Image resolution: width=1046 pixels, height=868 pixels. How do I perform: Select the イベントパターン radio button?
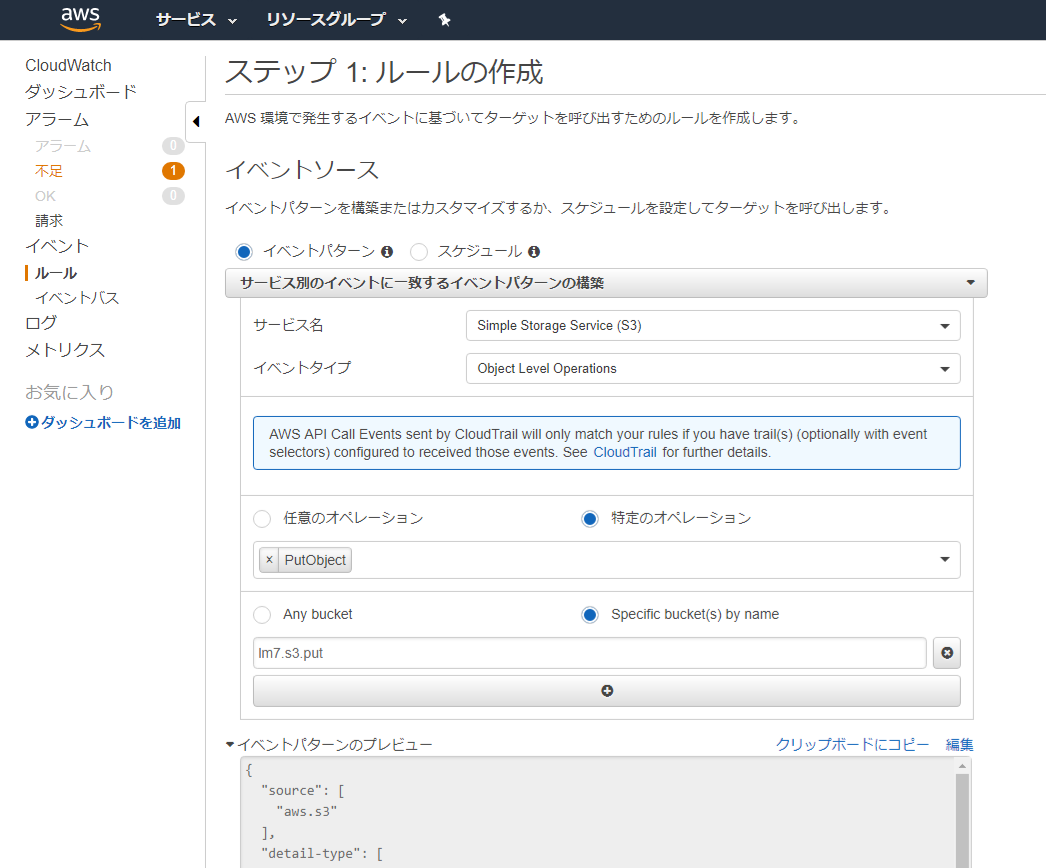click(243, 252)
